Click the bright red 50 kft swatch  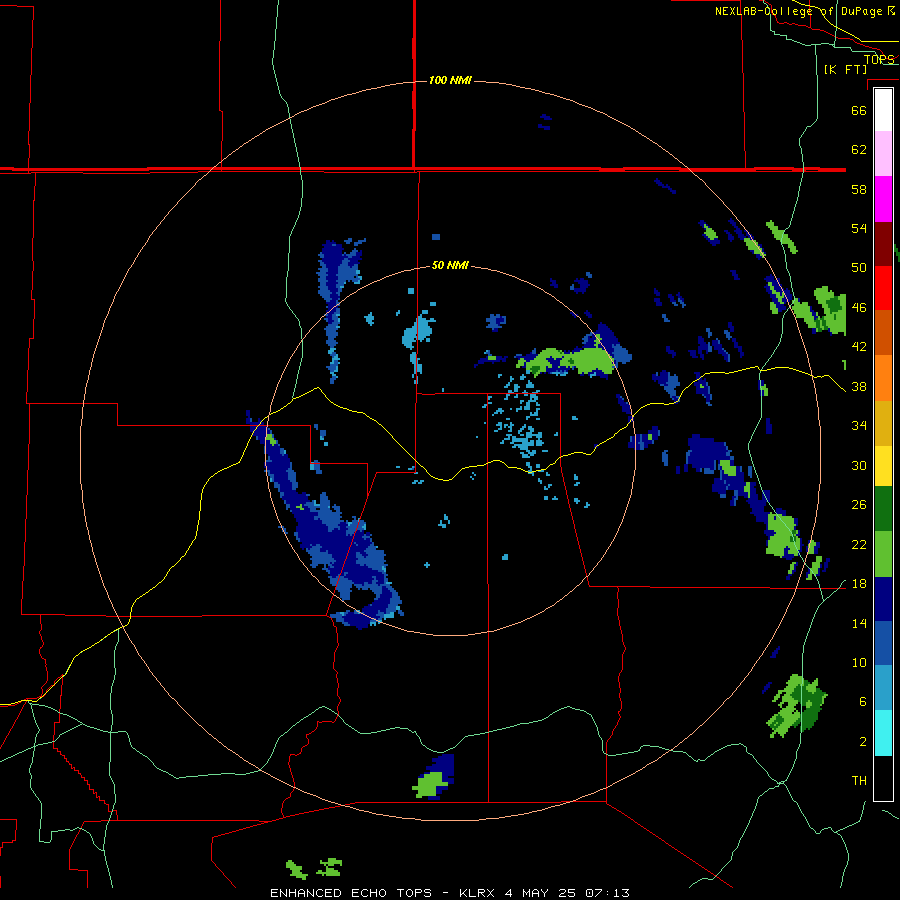883,288
